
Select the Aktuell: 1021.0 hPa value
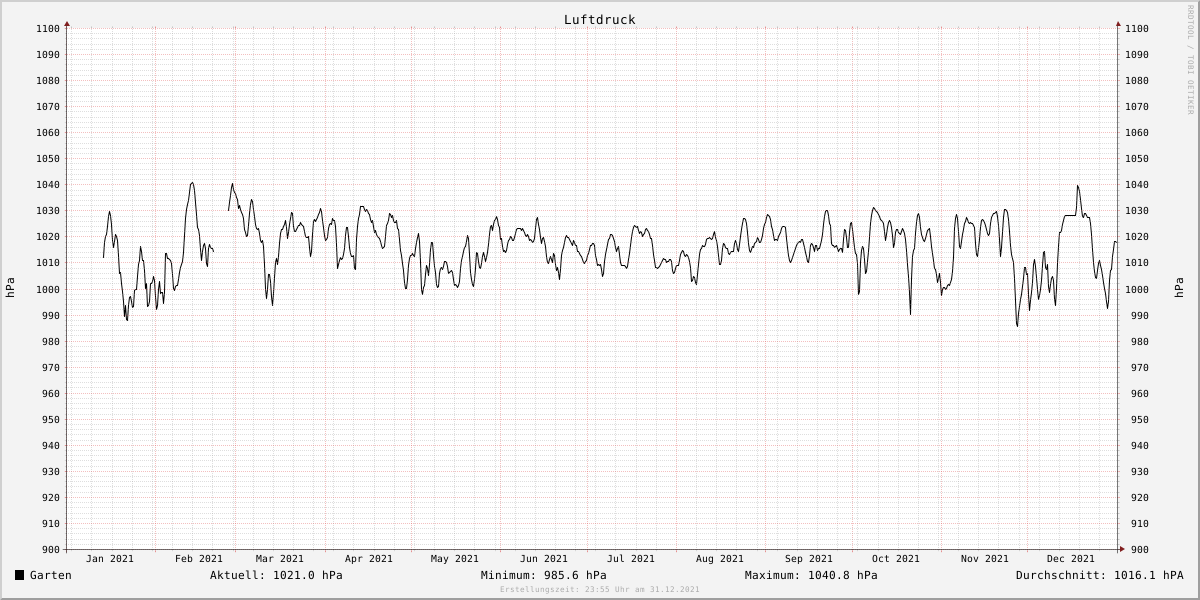click(x=276, y=575)
